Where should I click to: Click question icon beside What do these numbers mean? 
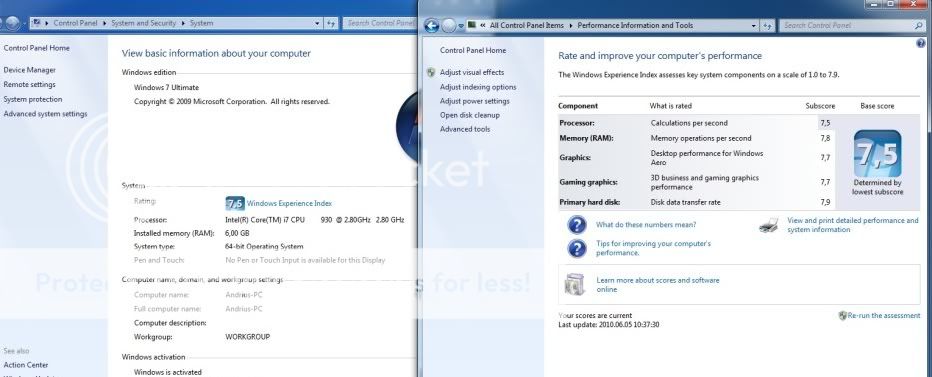577,225
